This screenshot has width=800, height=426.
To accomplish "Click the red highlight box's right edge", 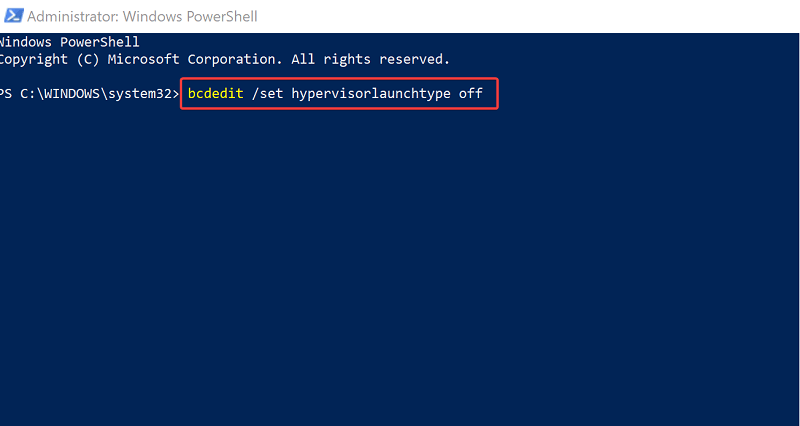I will tap(497, 93).
